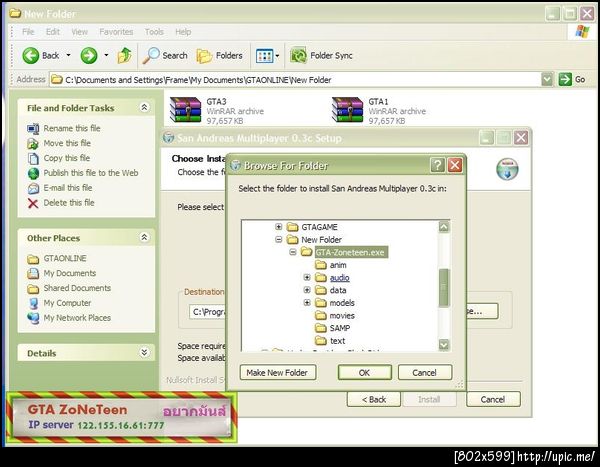
Task: Click Make New Folder button
Action: (278, 372)
